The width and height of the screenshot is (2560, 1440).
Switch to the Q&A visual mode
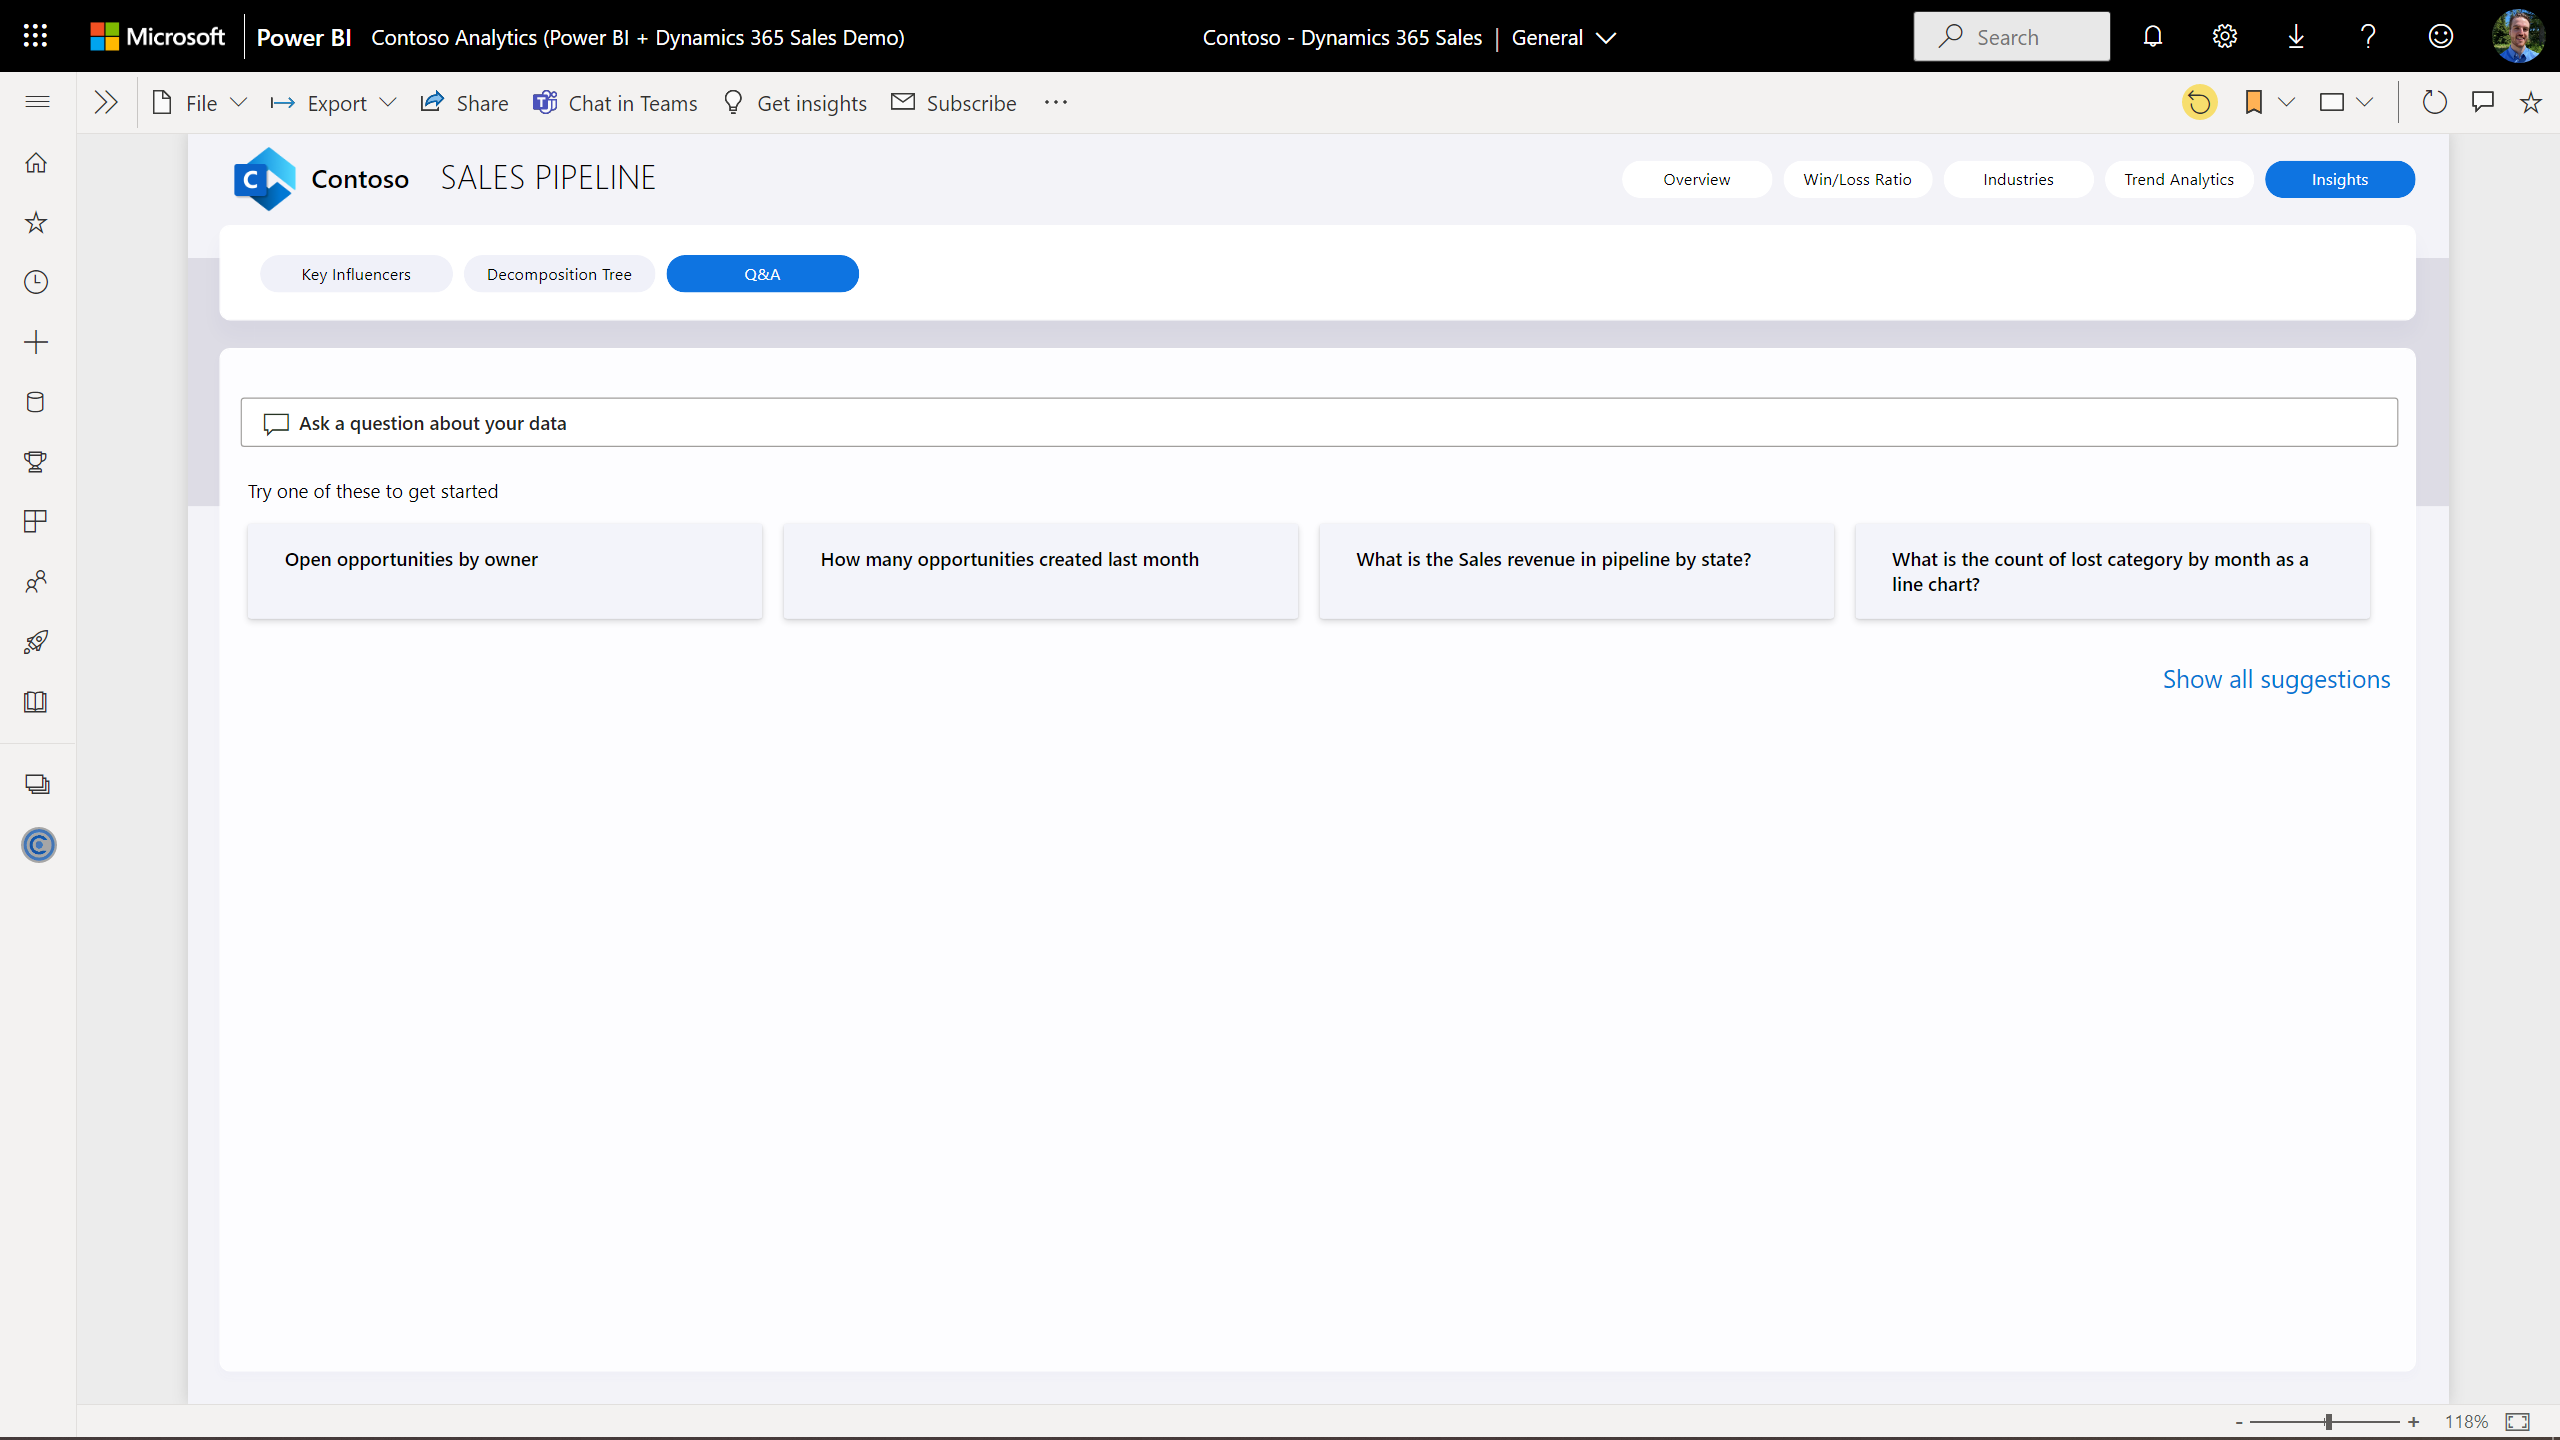pyautogui.click(x=762, y=273)
